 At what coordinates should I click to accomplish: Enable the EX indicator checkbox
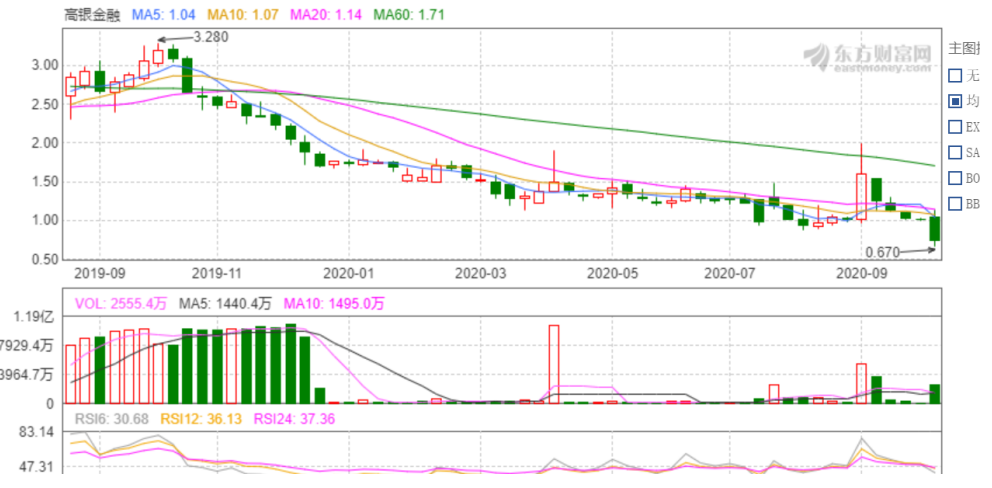955,127
